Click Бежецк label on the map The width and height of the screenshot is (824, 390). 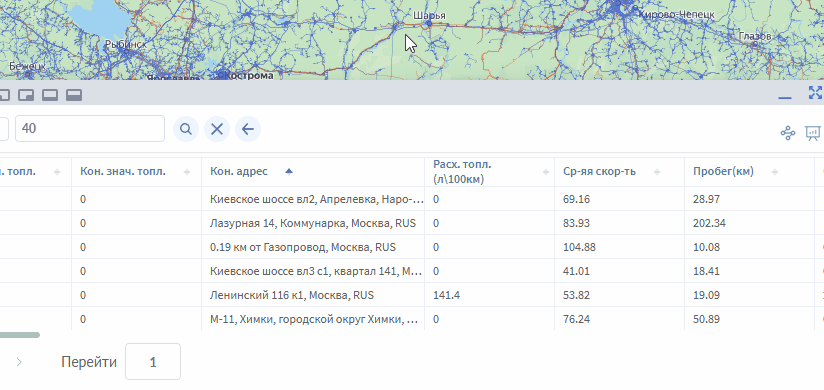[28, 66]
